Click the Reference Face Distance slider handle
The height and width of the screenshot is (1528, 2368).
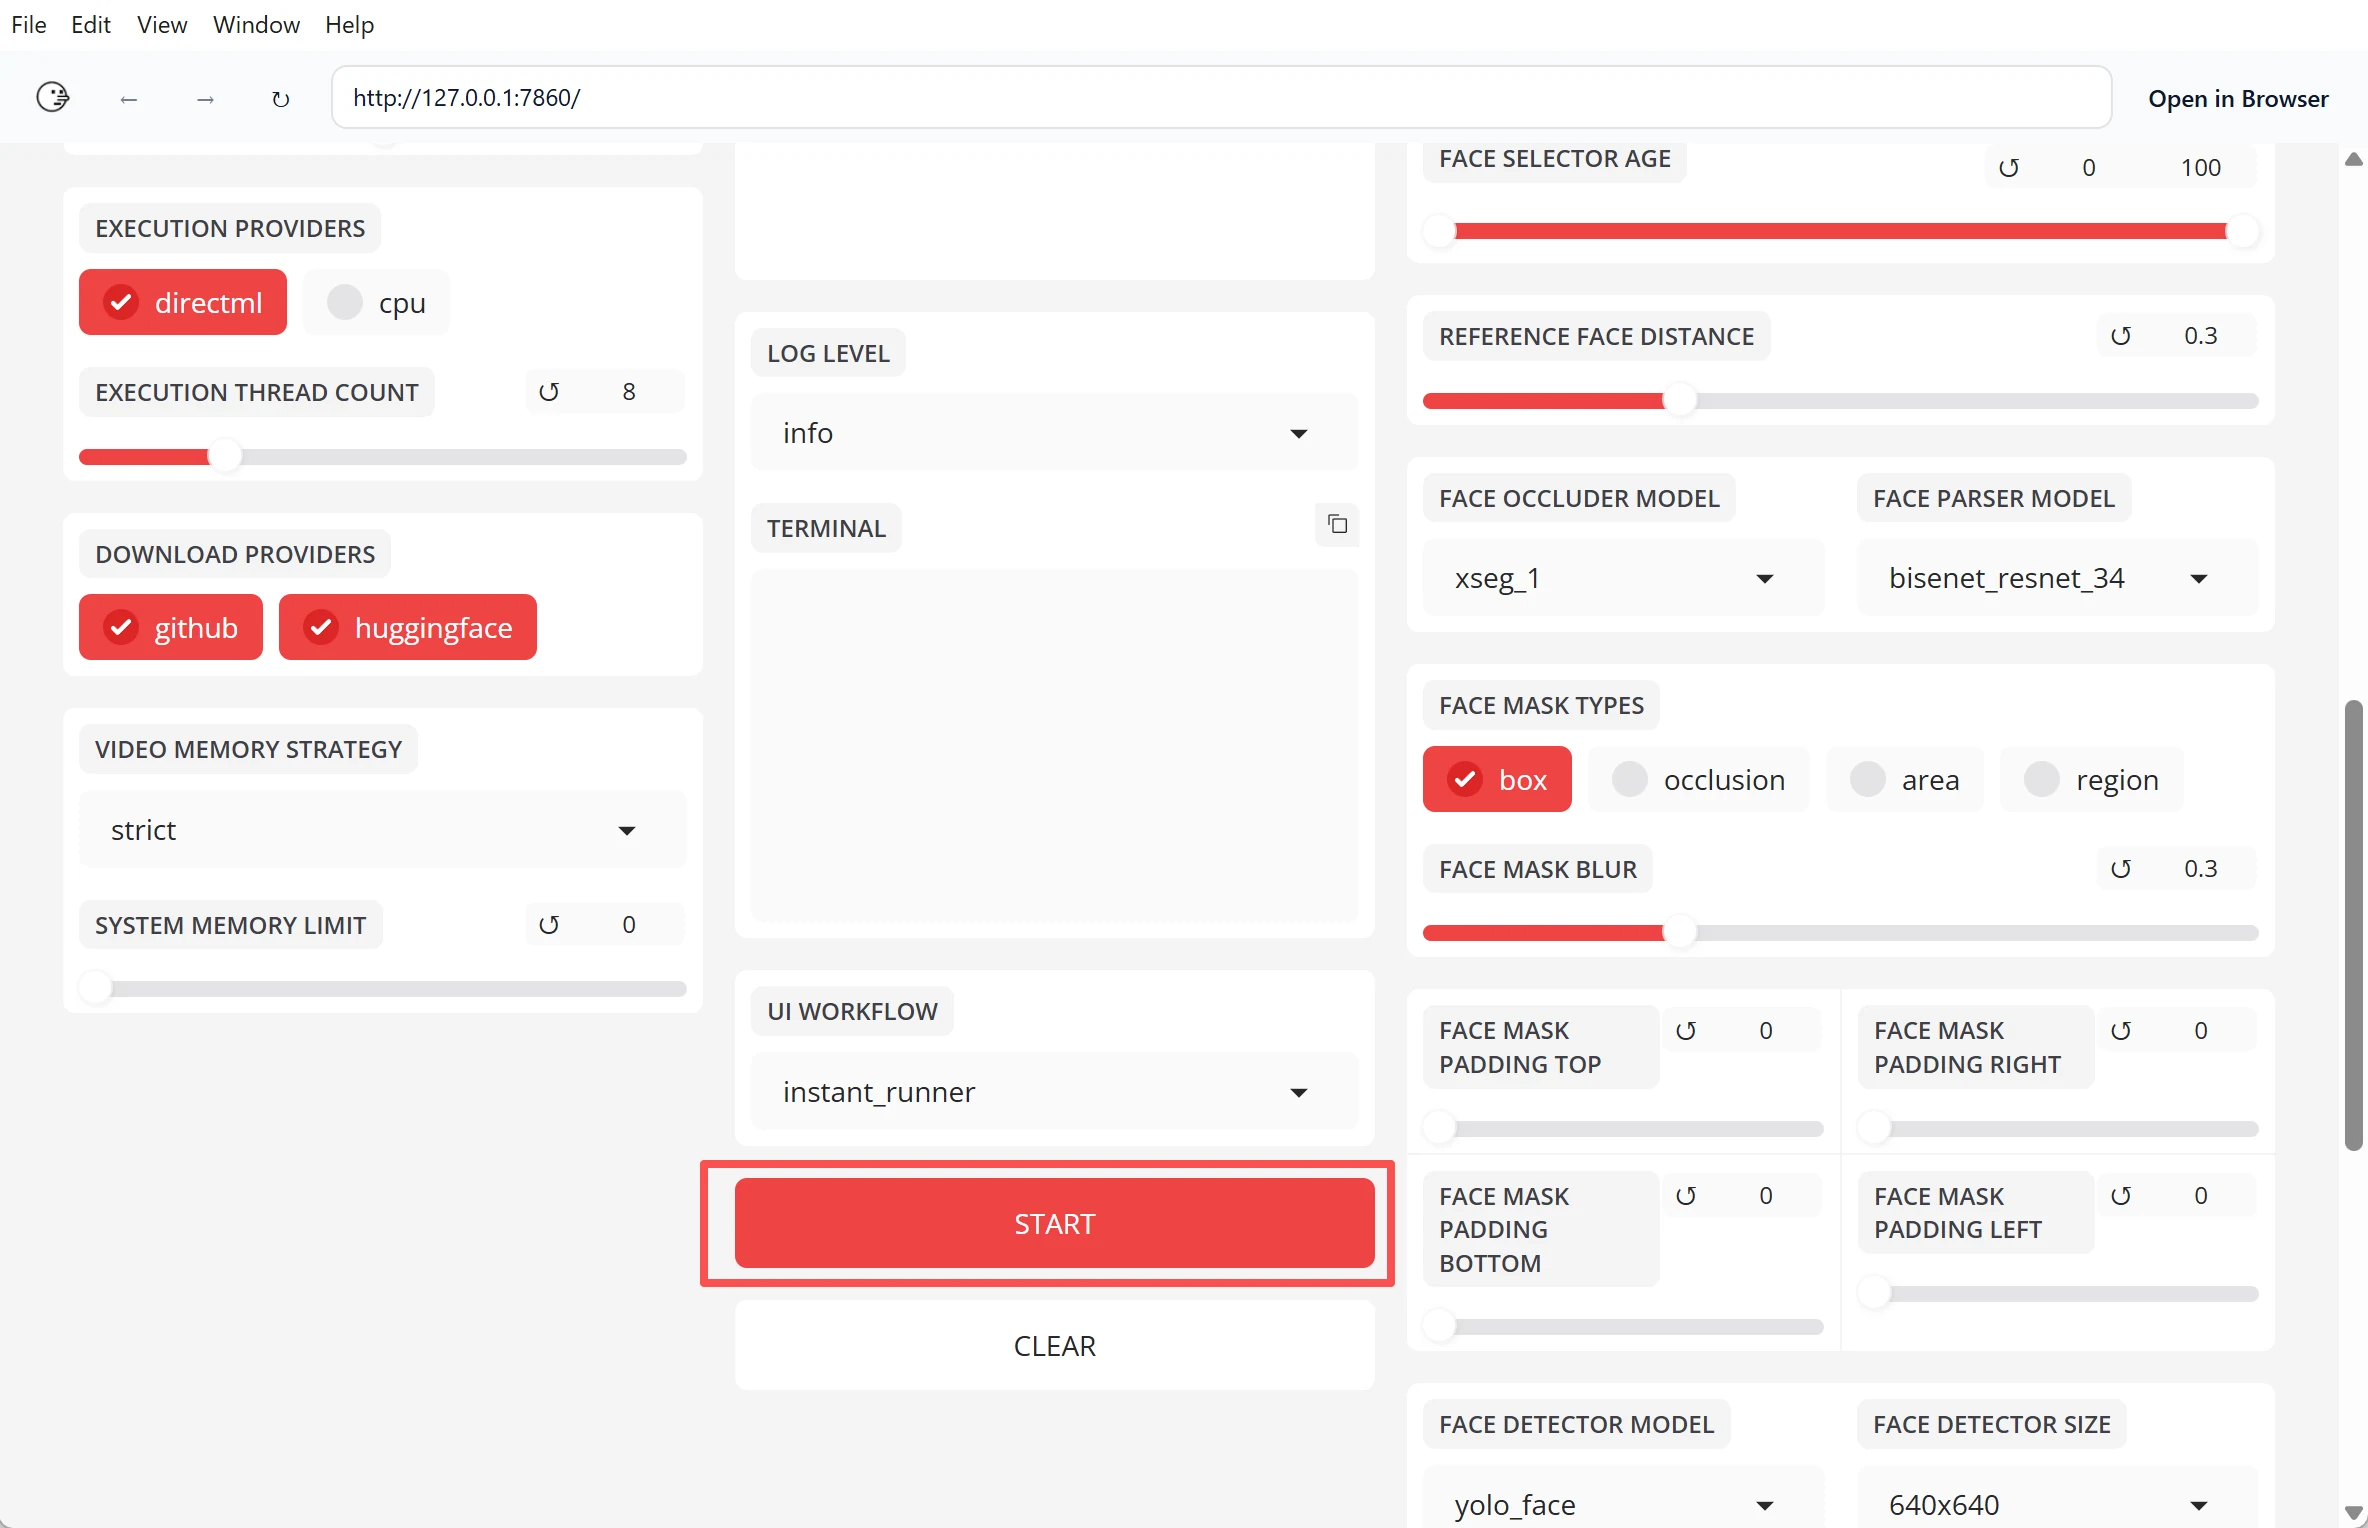point(1680,401)
